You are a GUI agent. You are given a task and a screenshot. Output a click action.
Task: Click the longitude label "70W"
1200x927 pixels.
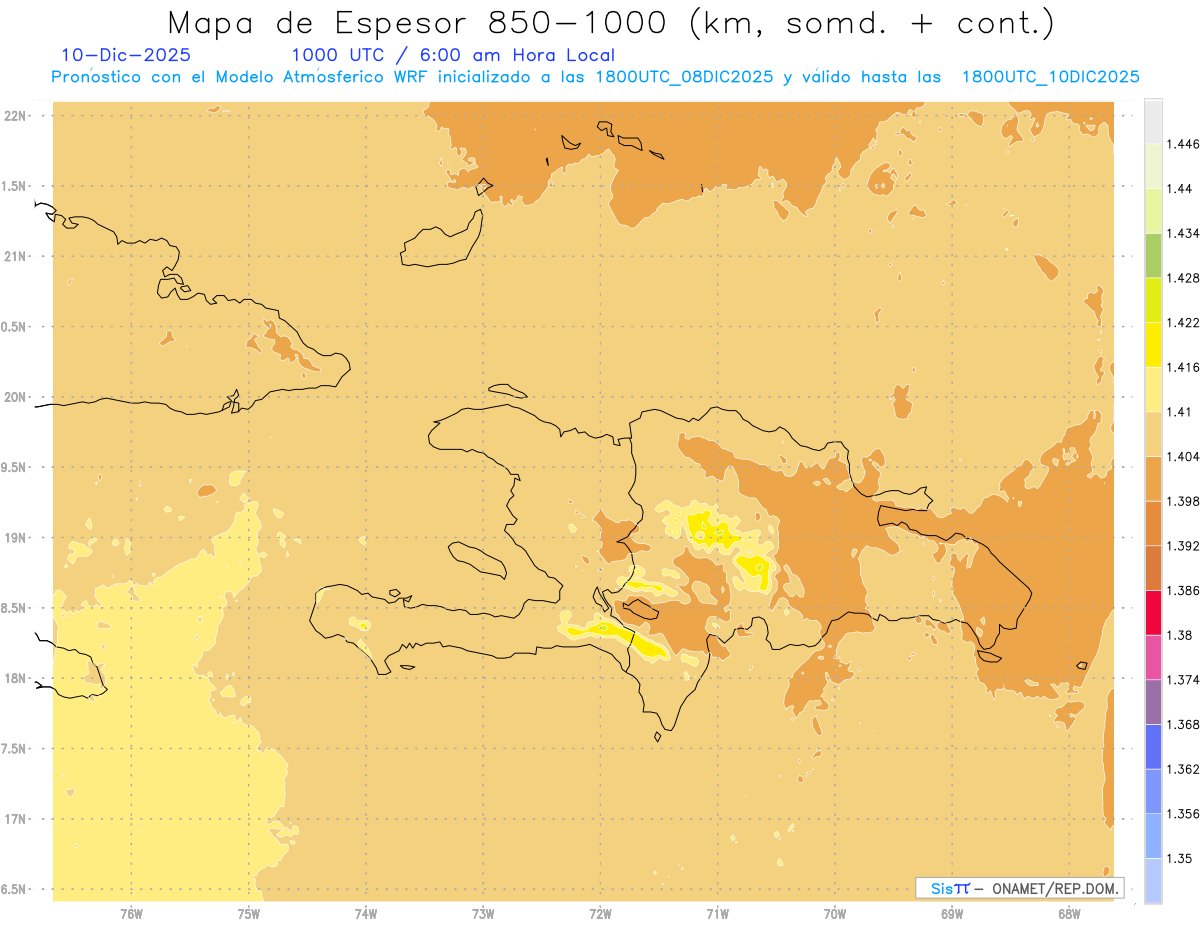tap(835, 913)
